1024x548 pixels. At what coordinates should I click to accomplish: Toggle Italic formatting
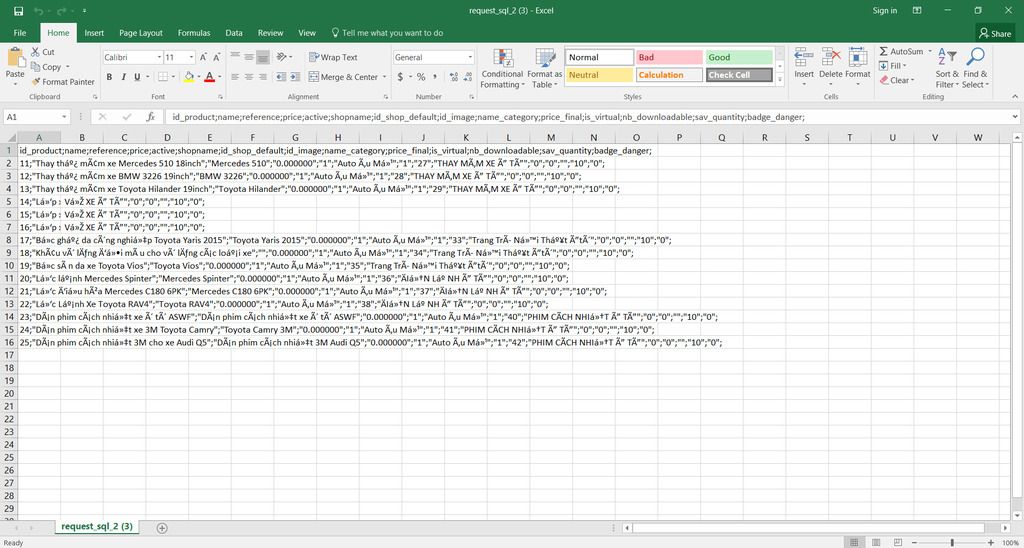(x=124, y=77)
